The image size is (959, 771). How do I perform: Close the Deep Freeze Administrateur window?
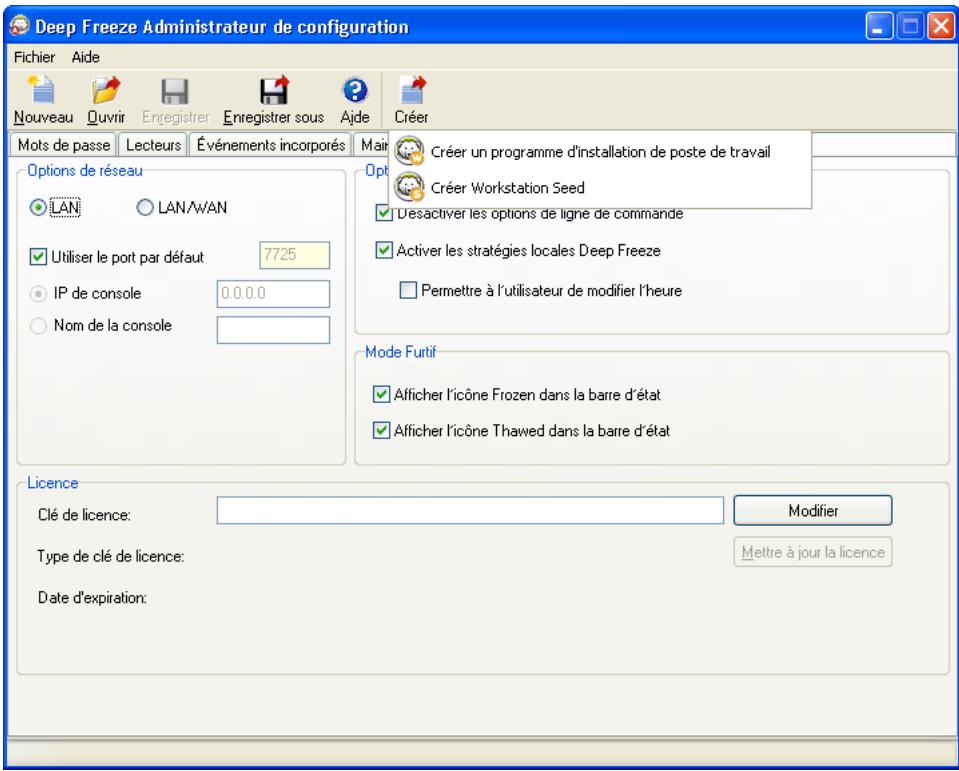[x=941, y=26]
